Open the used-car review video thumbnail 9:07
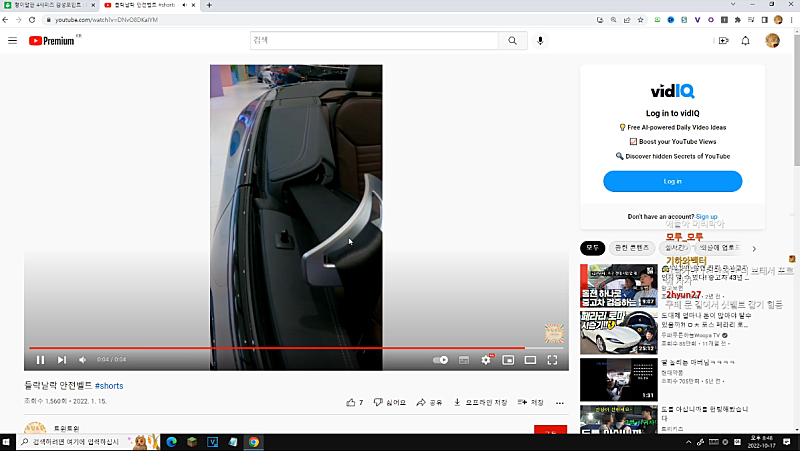Screen dimensions: 800x451 tap(618, 286)
